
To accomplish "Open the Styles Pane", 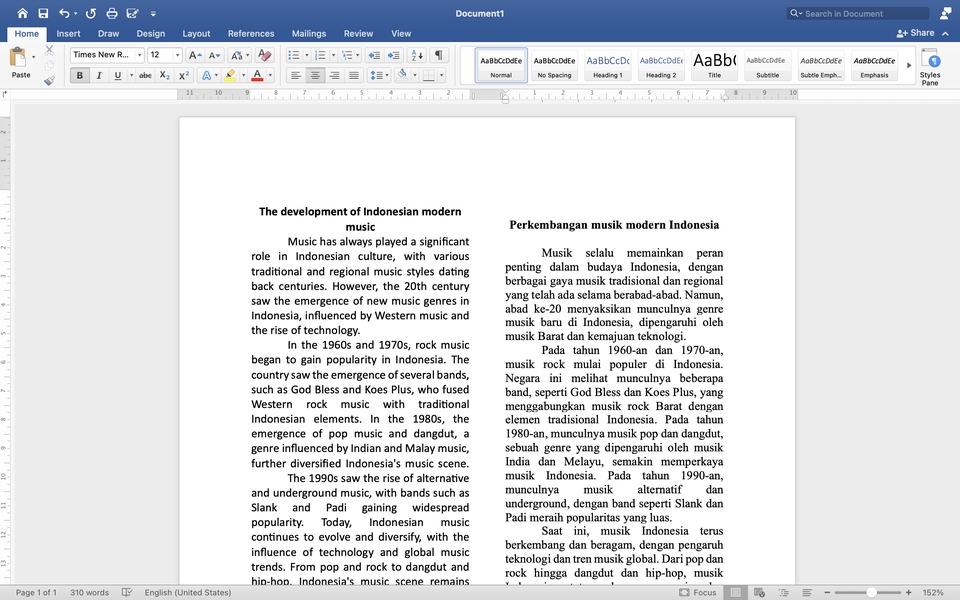I will (x=930, y=67).
